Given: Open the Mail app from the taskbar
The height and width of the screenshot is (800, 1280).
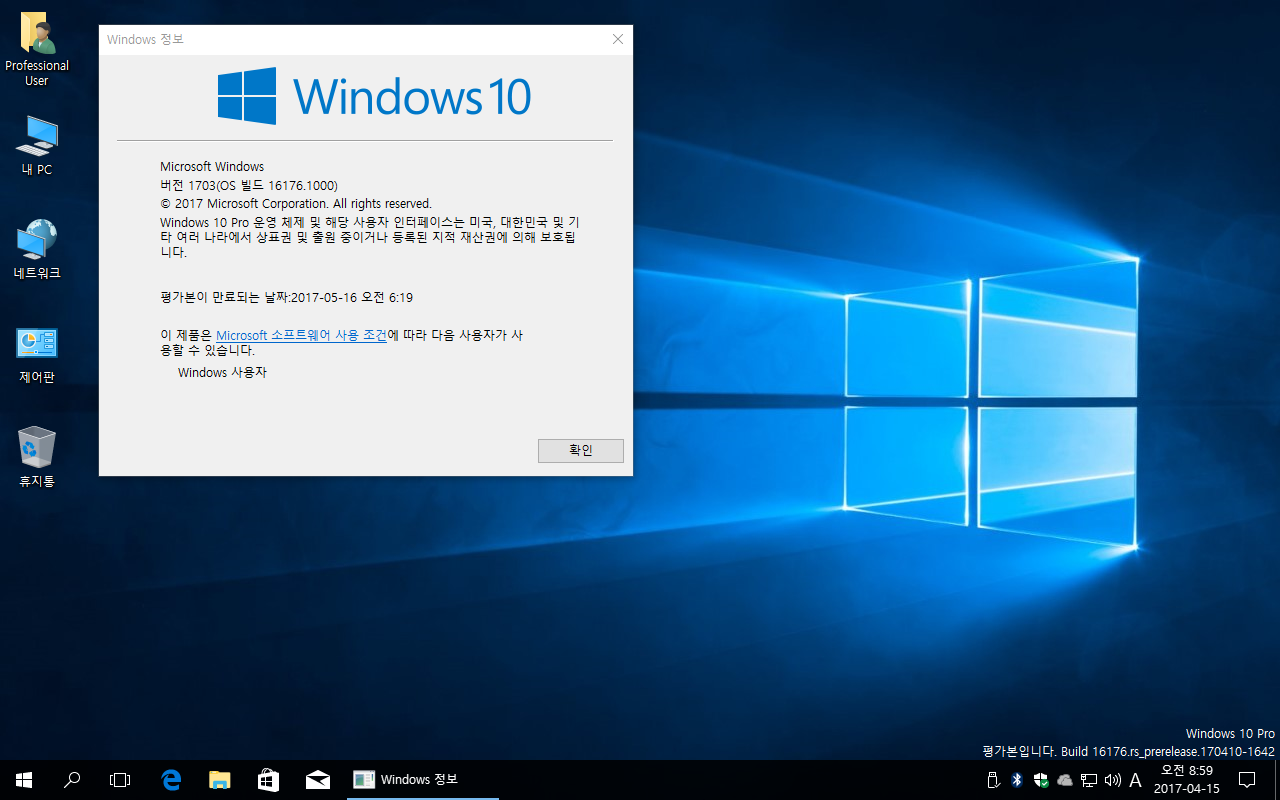Looking at the screenshot, I should pyautogui.click(x=317, y=780).
